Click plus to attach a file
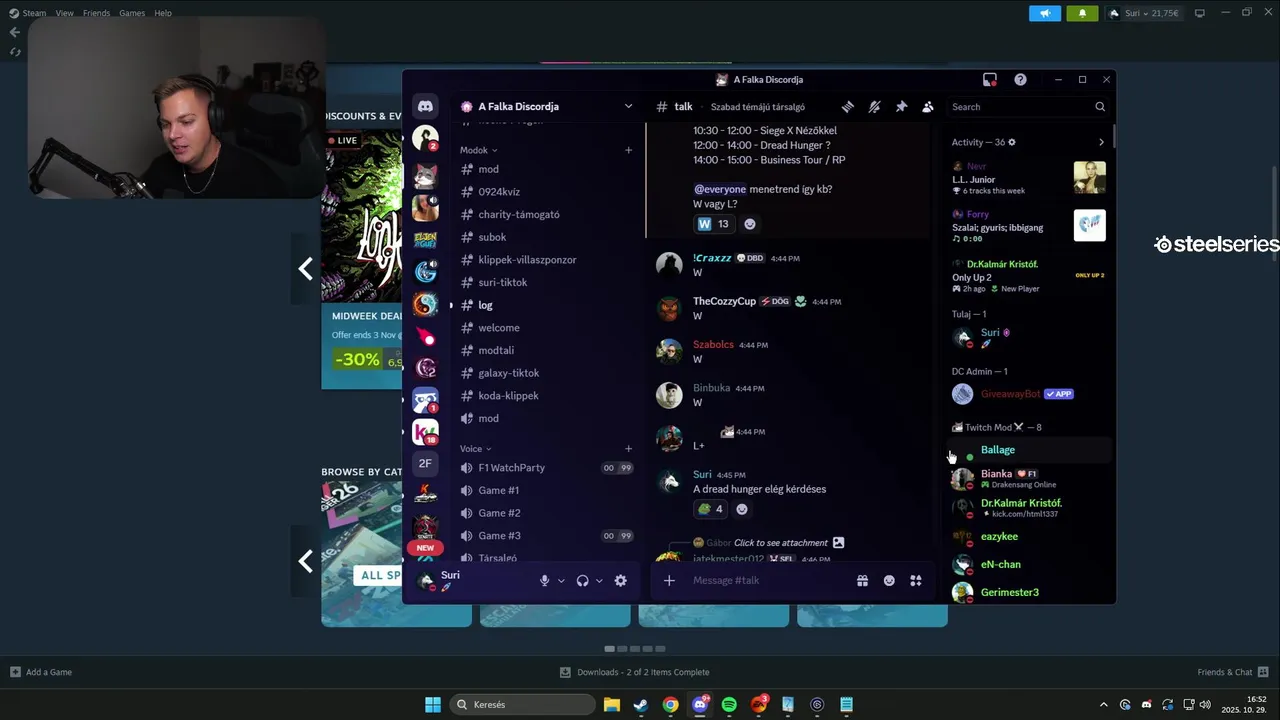 coord(669,581)
